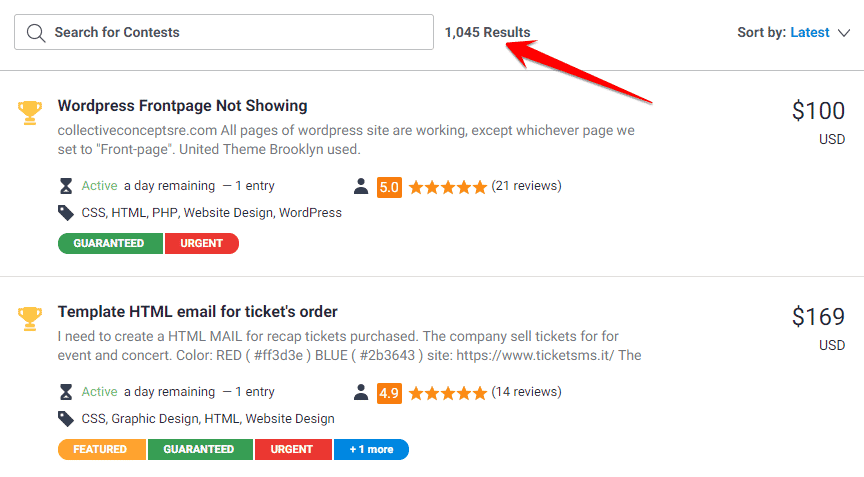Viewport: 864px width, 477px height.
Task: Click tag icon next to CSS, Graphic Design skills
Action: [66, 419]
